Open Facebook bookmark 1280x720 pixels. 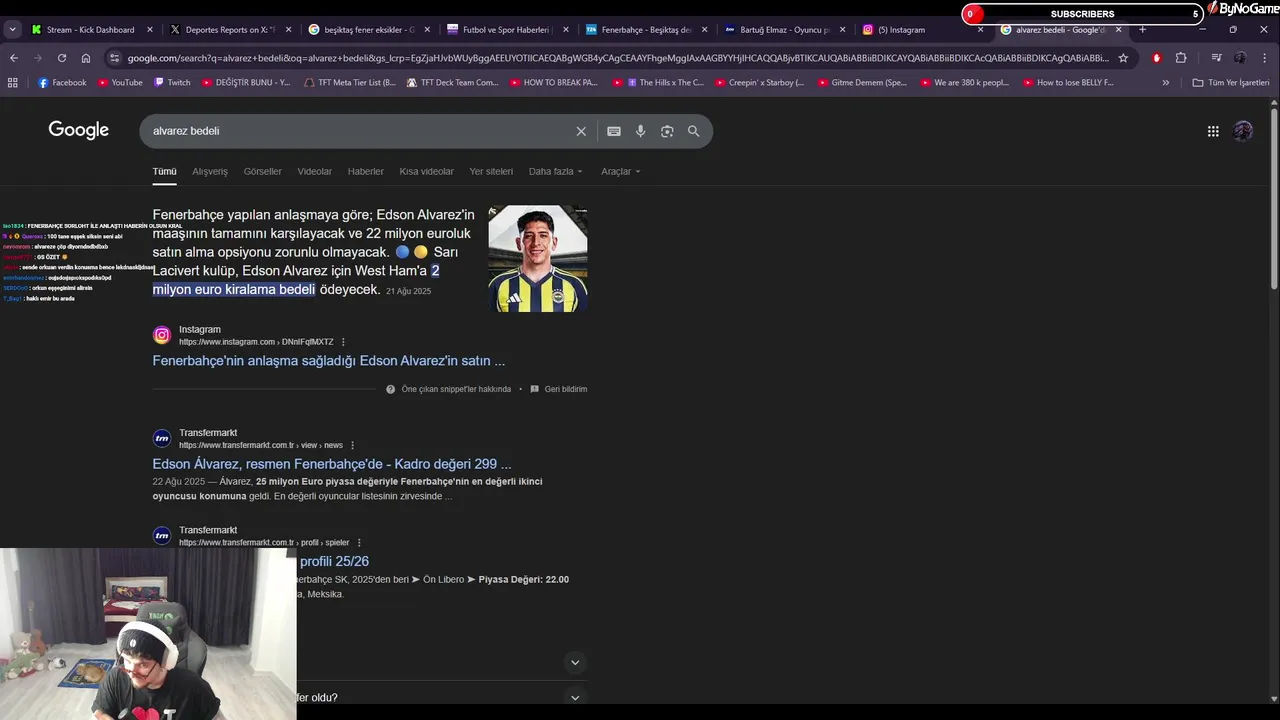click(62, 83)
